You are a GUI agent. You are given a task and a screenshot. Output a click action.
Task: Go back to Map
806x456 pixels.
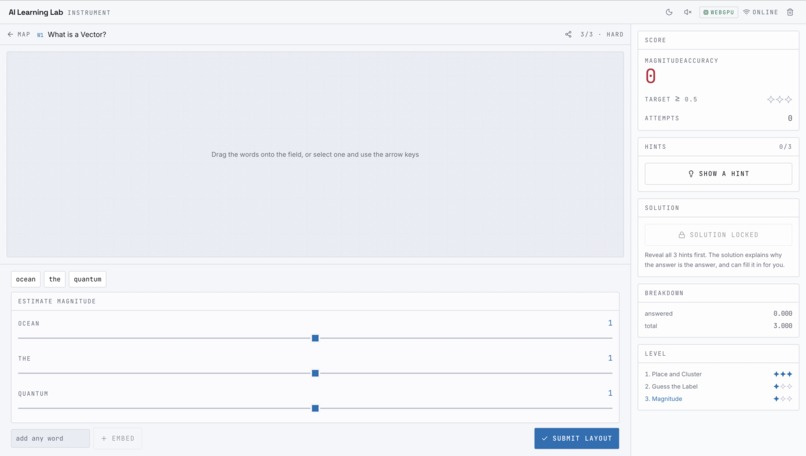point(19,34)
